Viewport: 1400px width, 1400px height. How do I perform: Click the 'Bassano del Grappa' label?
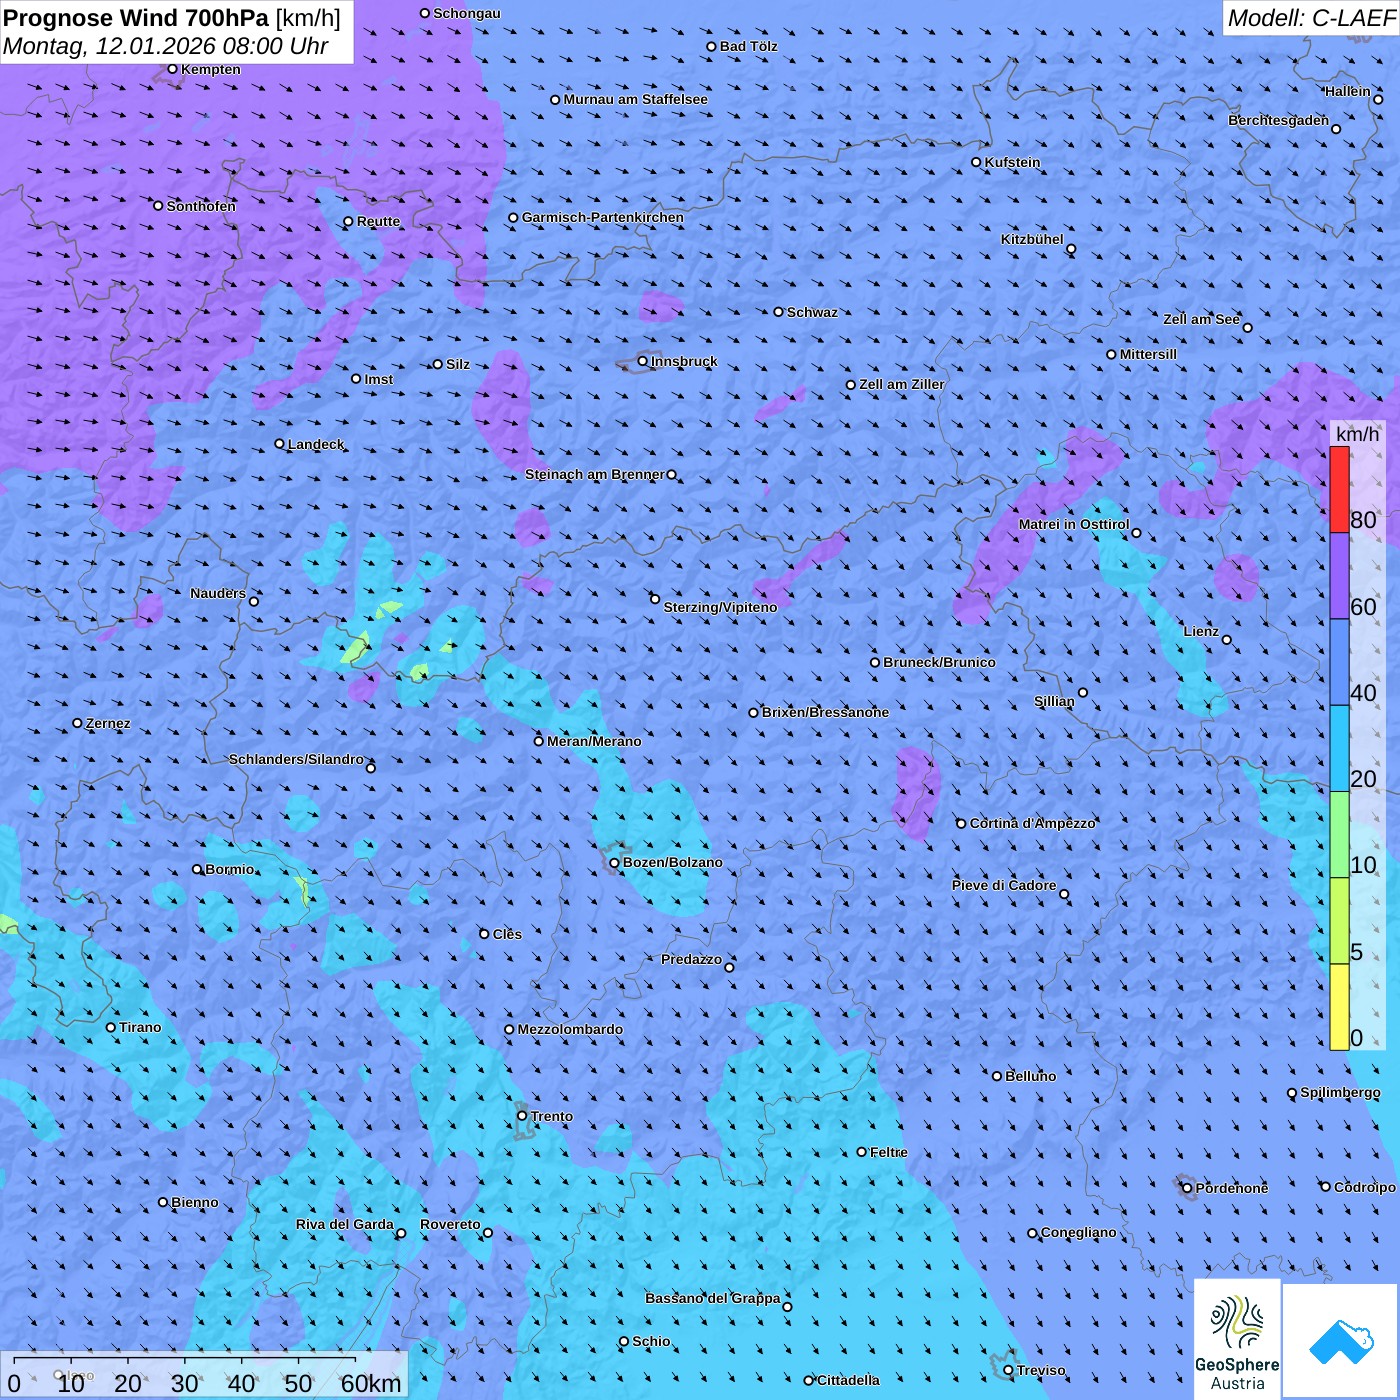point(712,1298)
